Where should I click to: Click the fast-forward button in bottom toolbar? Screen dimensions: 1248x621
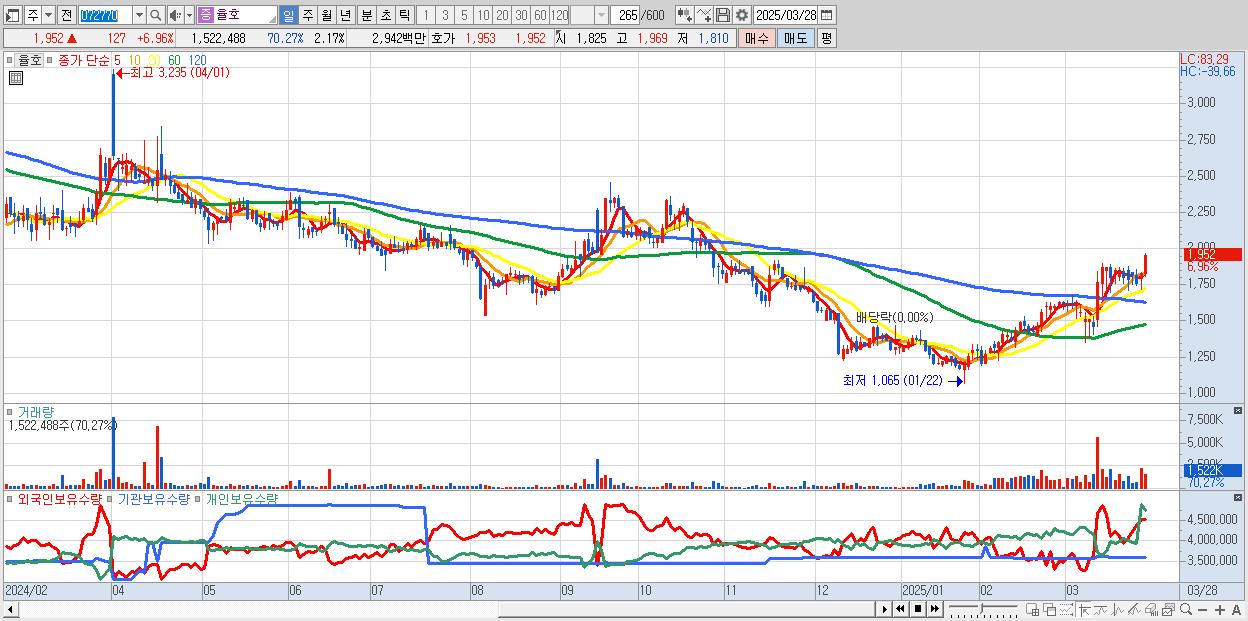click(x=935, y=609)
